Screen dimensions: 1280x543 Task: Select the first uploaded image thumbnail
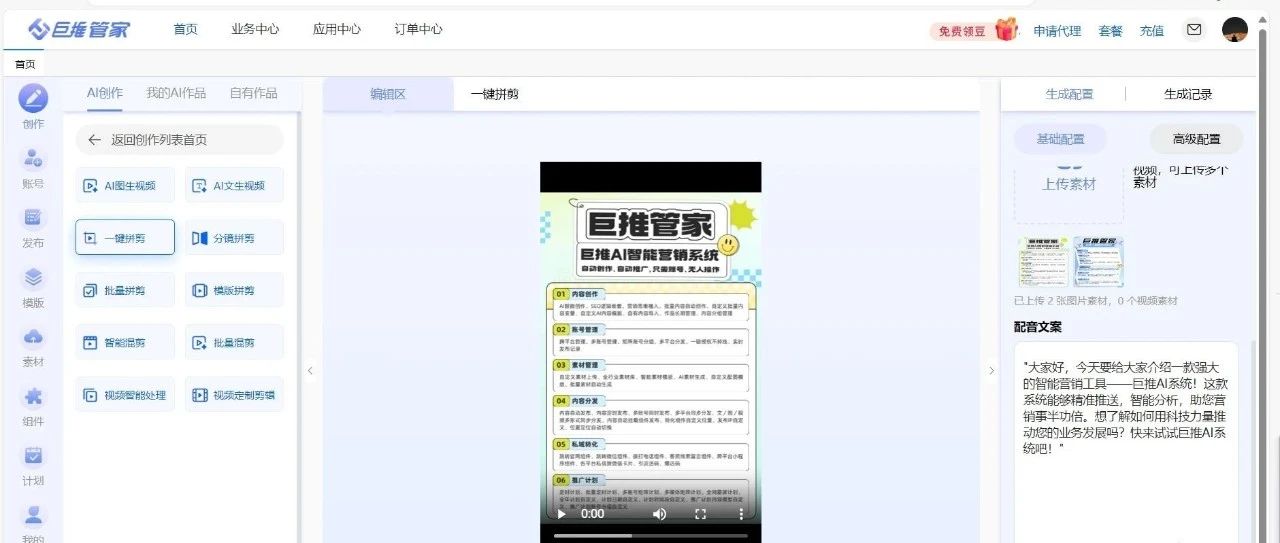[1042, 262]
